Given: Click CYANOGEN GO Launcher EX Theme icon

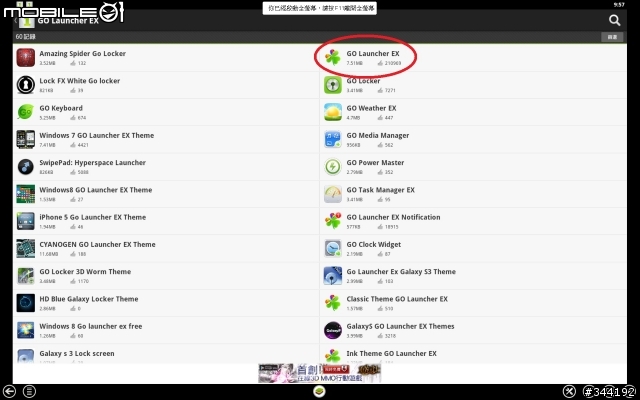Looking at the screenshot, I should click(x=25, y=249).
